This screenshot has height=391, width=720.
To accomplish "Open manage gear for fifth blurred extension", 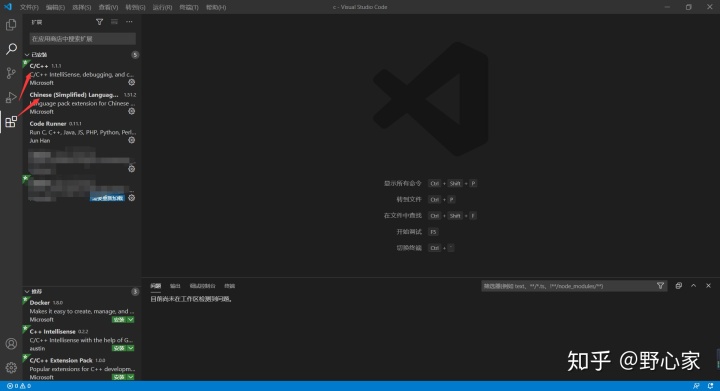I will (131, 198).
